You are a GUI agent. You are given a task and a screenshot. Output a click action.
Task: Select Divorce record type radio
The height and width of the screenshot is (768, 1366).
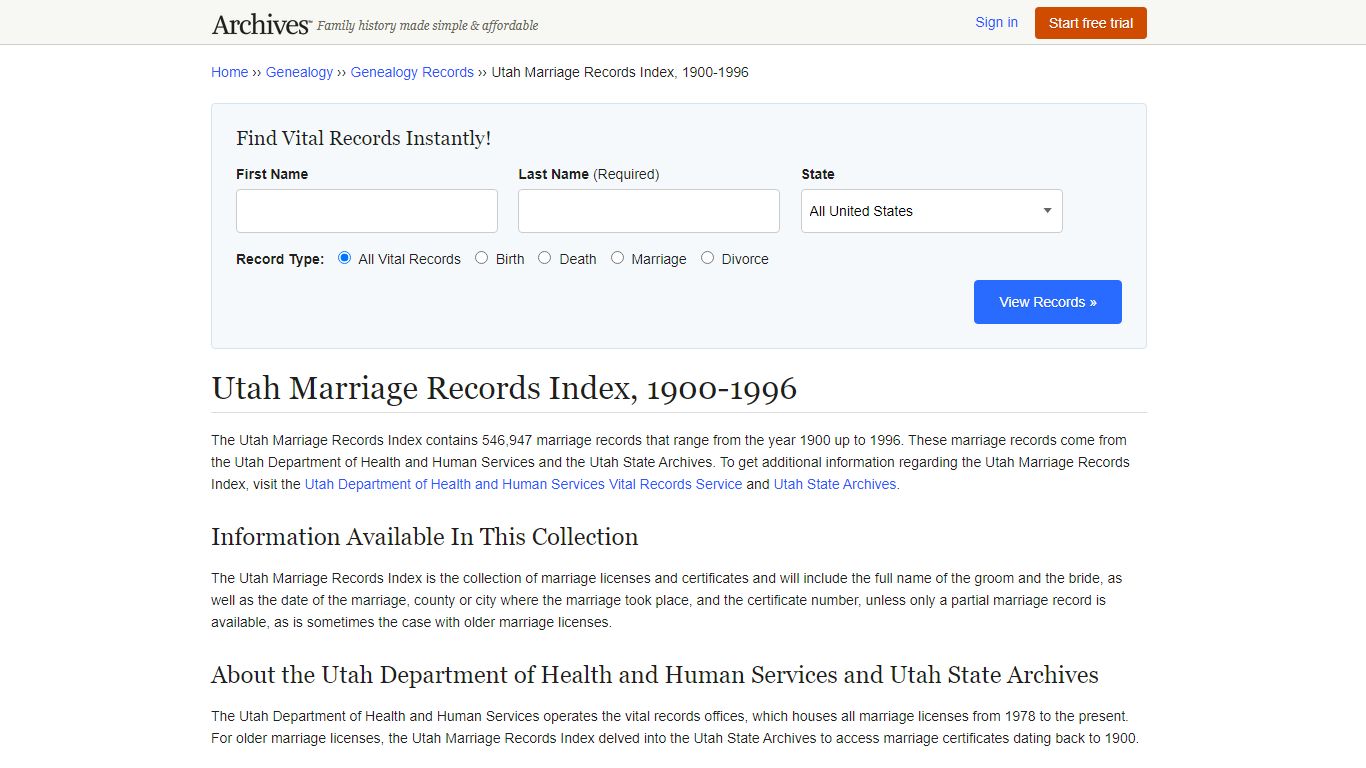(x=708, y=258)
